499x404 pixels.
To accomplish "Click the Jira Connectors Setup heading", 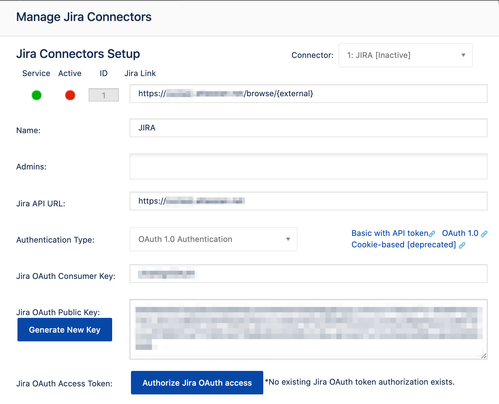I will click(78, 54).
